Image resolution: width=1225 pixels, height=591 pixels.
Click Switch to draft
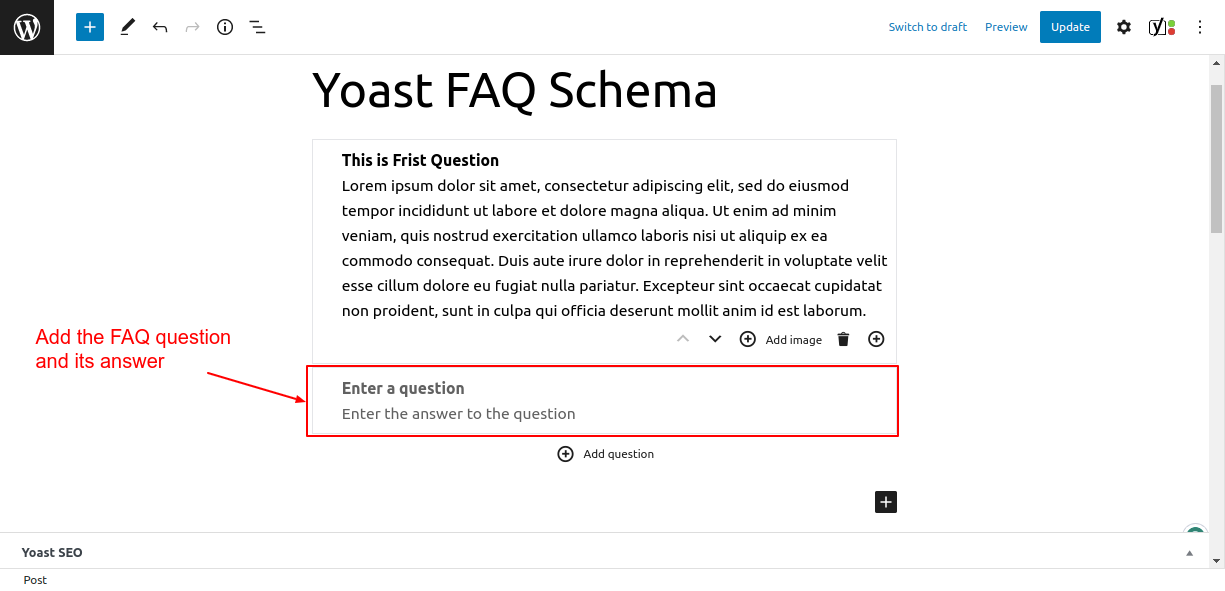click(928, 27)
